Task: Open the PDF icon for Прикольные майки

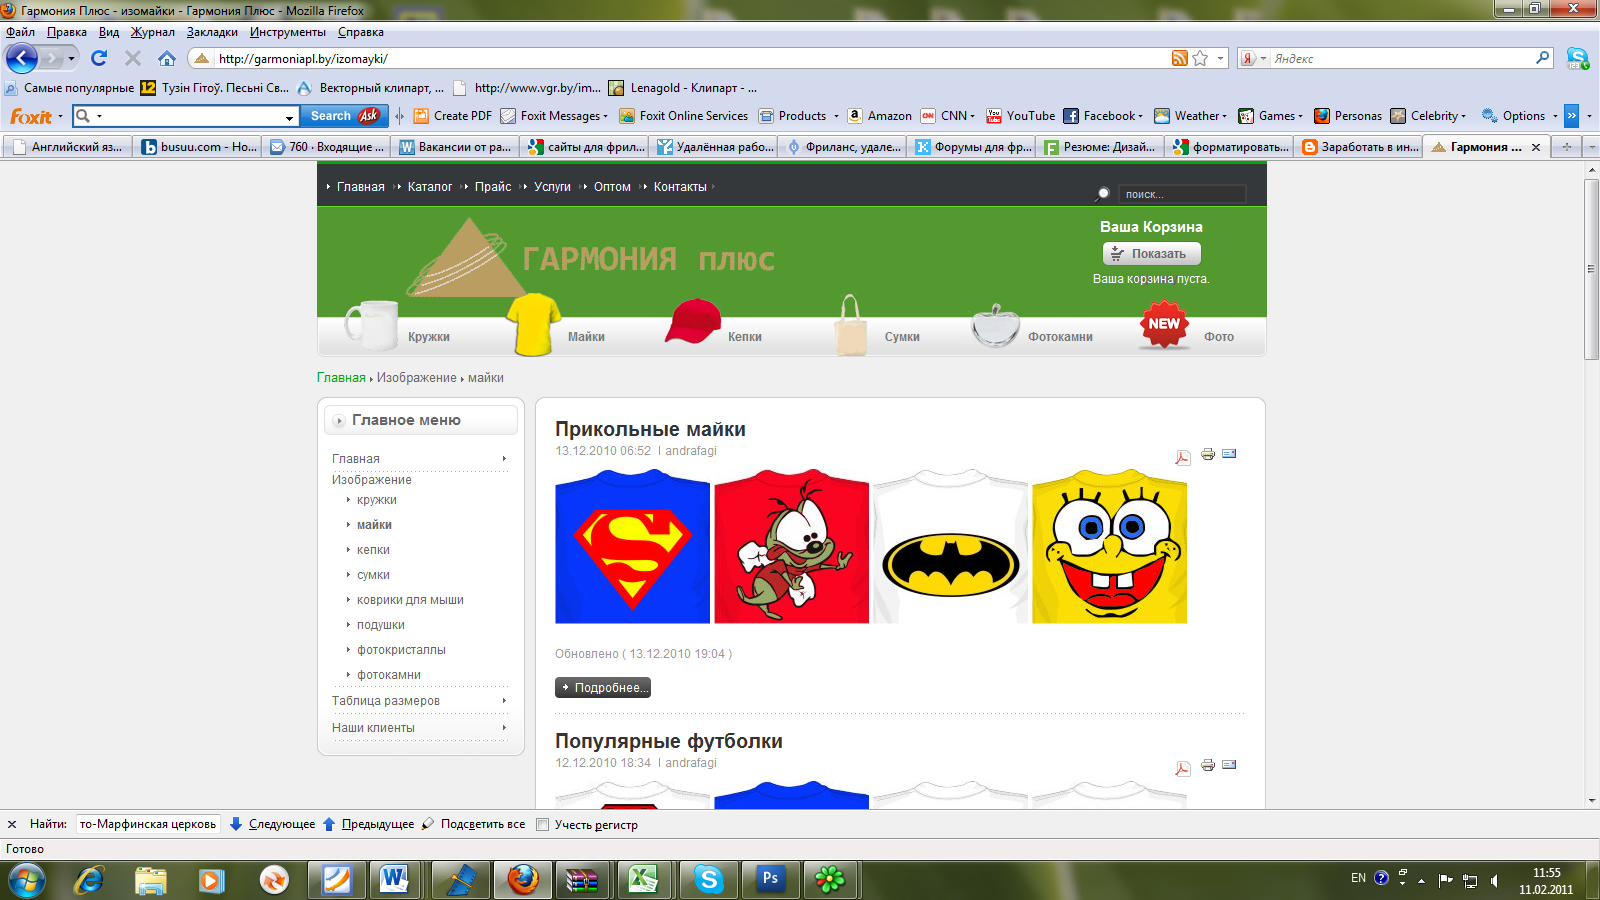Action: point(1183,457)
